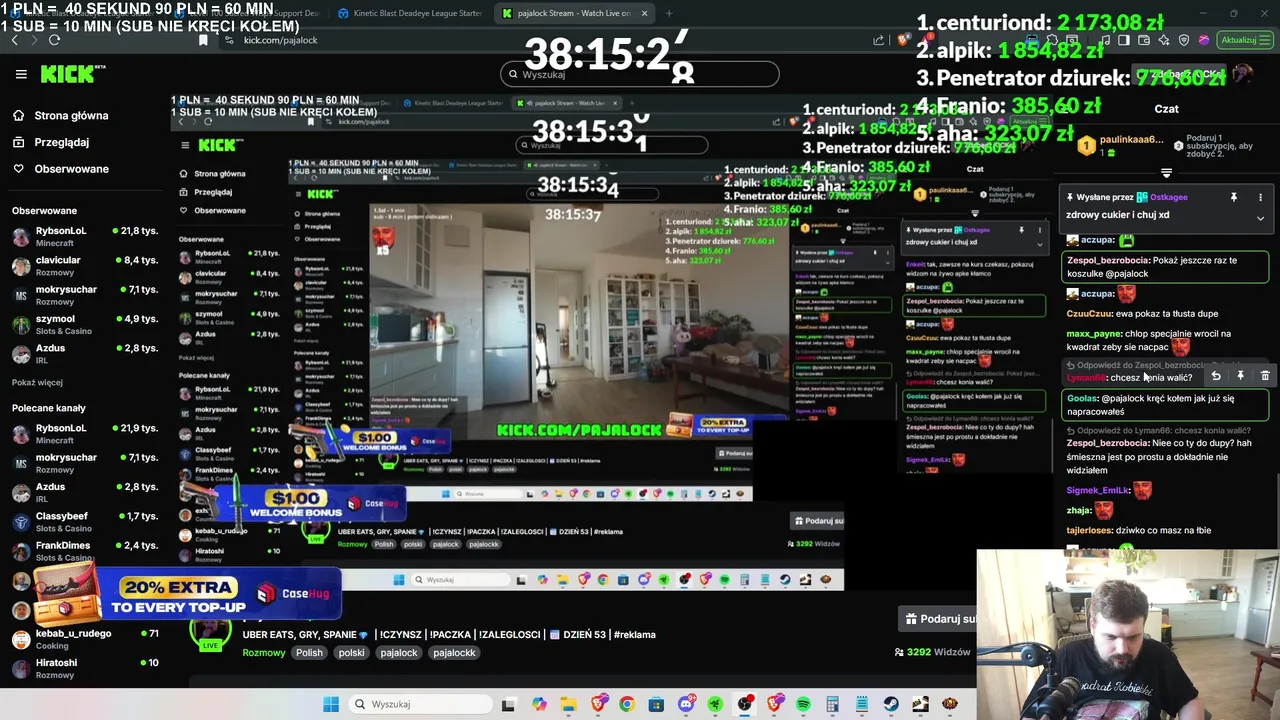Viewport: 1280px width, 720px height.
Task: Expand followed list with Pokaż więcej
Action: coord(37,382)
